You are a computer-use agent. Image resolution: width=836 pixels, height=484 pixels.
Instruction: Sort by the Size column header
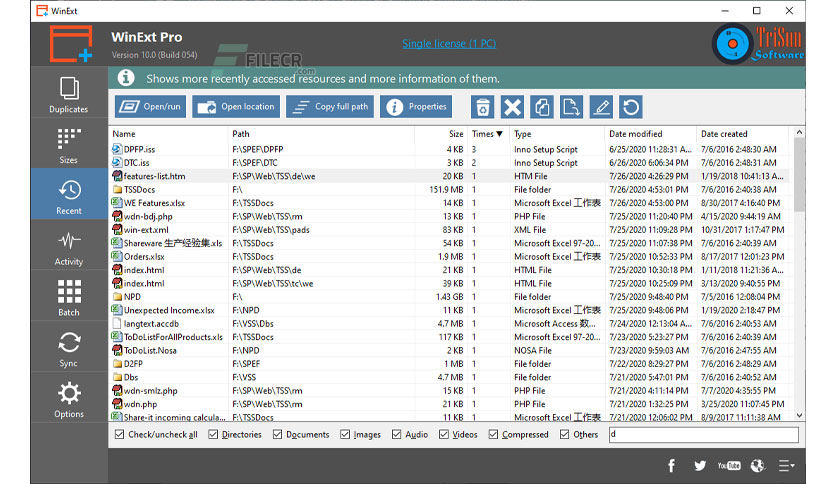[x=441, y=134]
